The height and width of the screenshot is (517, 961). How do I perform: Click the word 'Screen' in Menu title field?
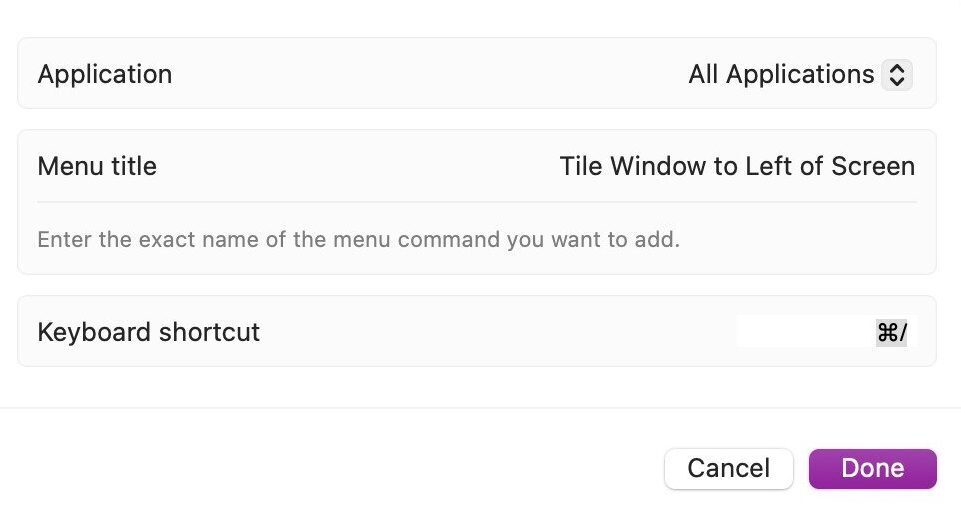click(x=873, y=166)
